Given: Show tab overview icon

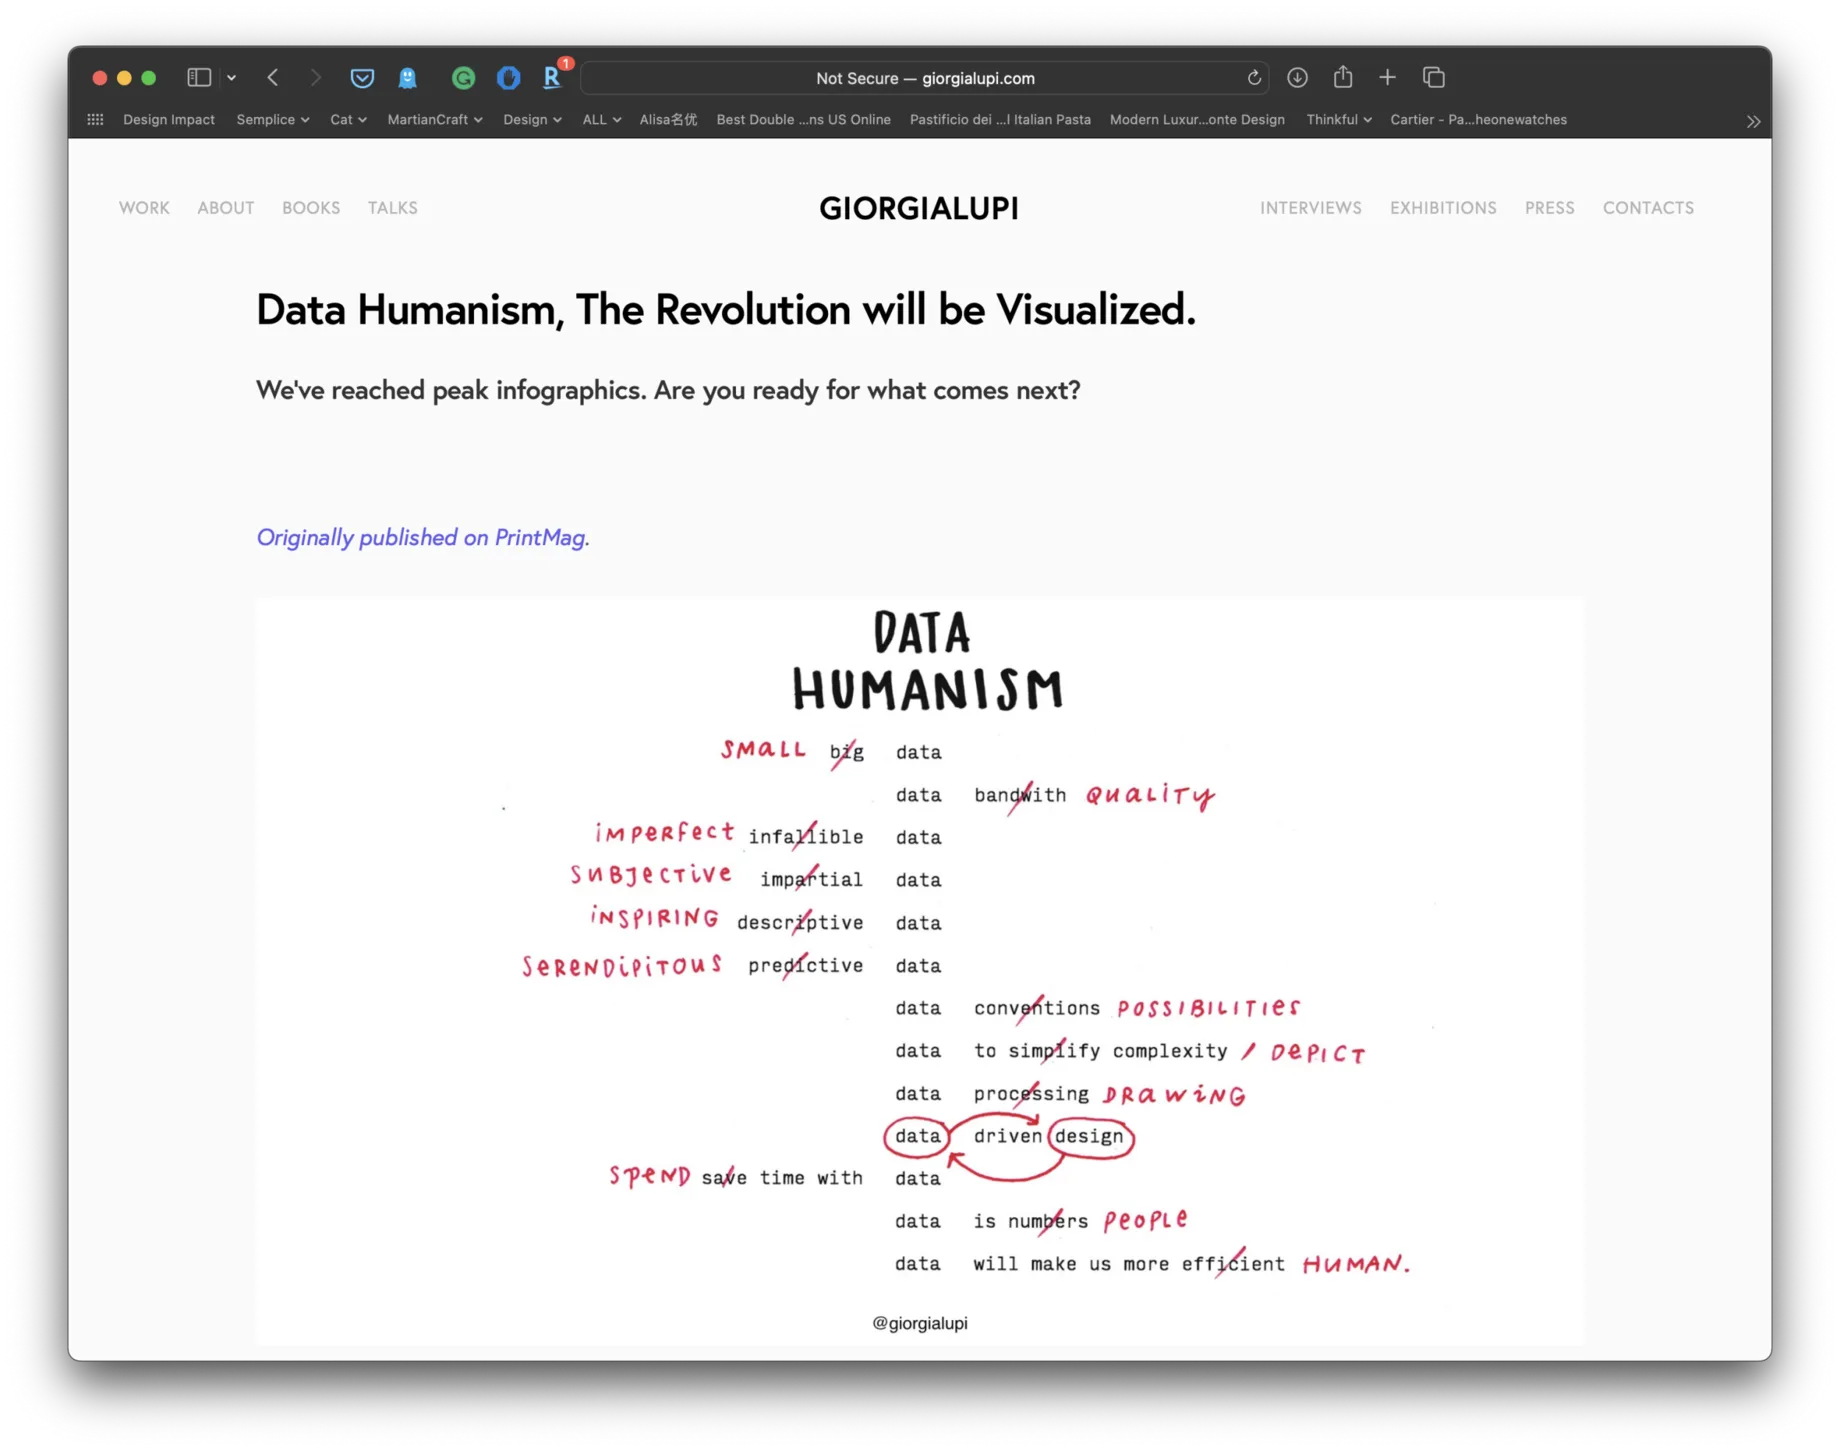Looking at the screenshot, I should click(1433, 77).
